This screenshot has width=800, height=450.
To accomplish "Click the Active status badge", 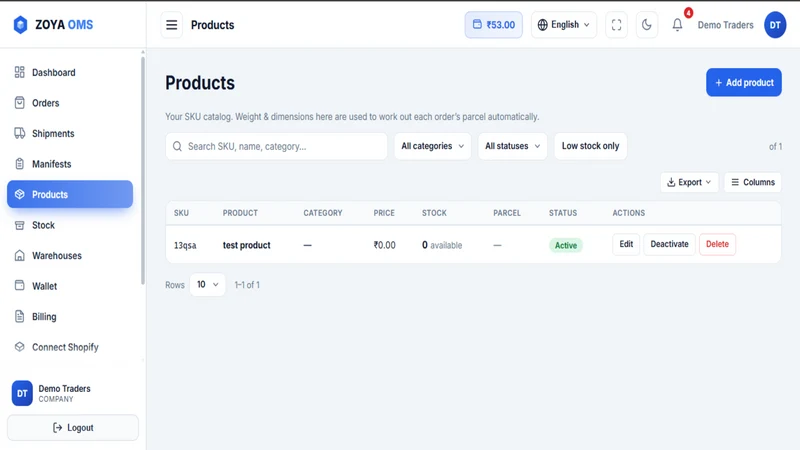I will tap(565, 245).
